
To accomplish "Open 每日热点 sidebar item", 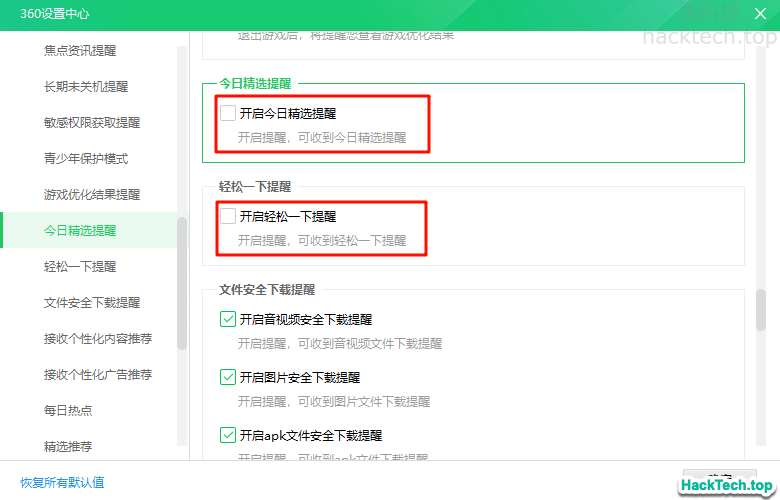I will (68, 411).
